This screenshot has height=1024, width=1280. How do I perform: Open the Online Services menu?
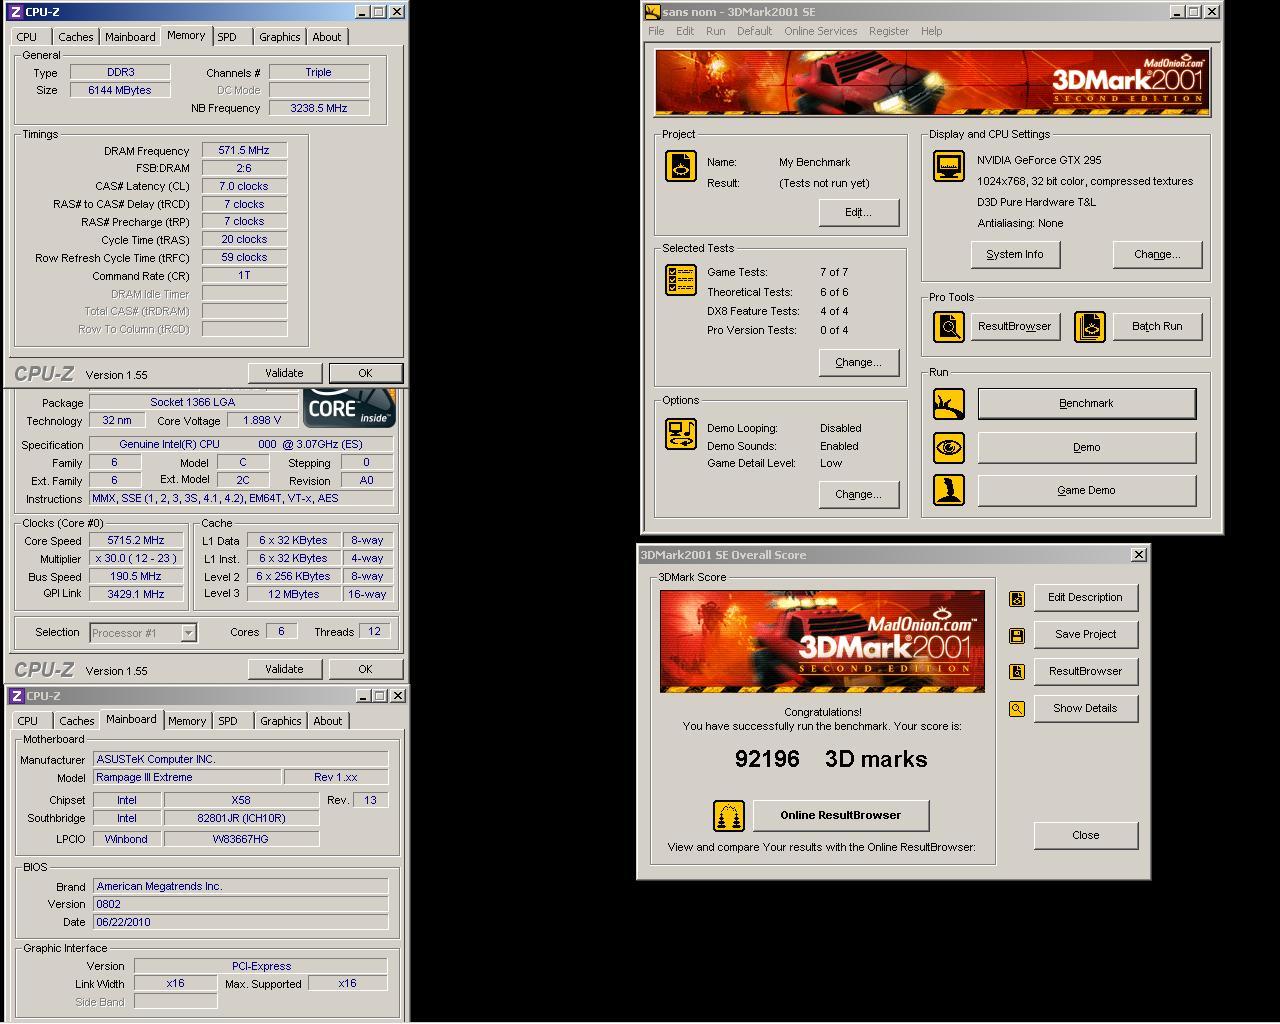[820, 31]
